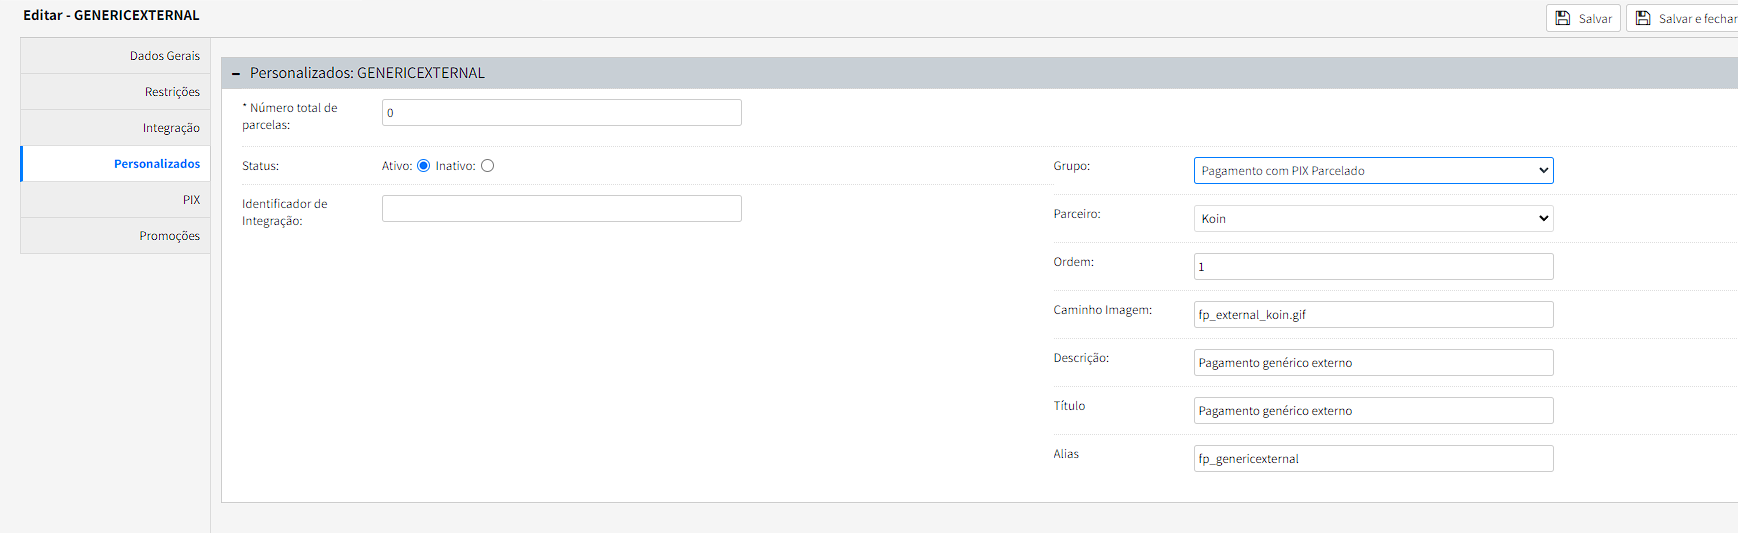Focus the Alias input field
The image size is (1738, 533).
(x=1373, y=459)
